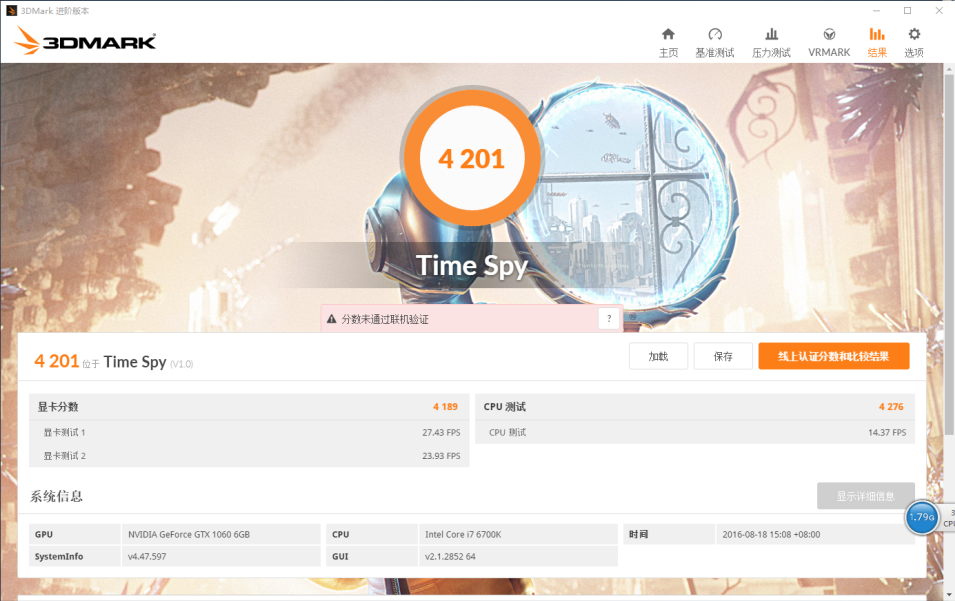
Task: Click the graphics score value 4 189
Action: tap(445, 407)
